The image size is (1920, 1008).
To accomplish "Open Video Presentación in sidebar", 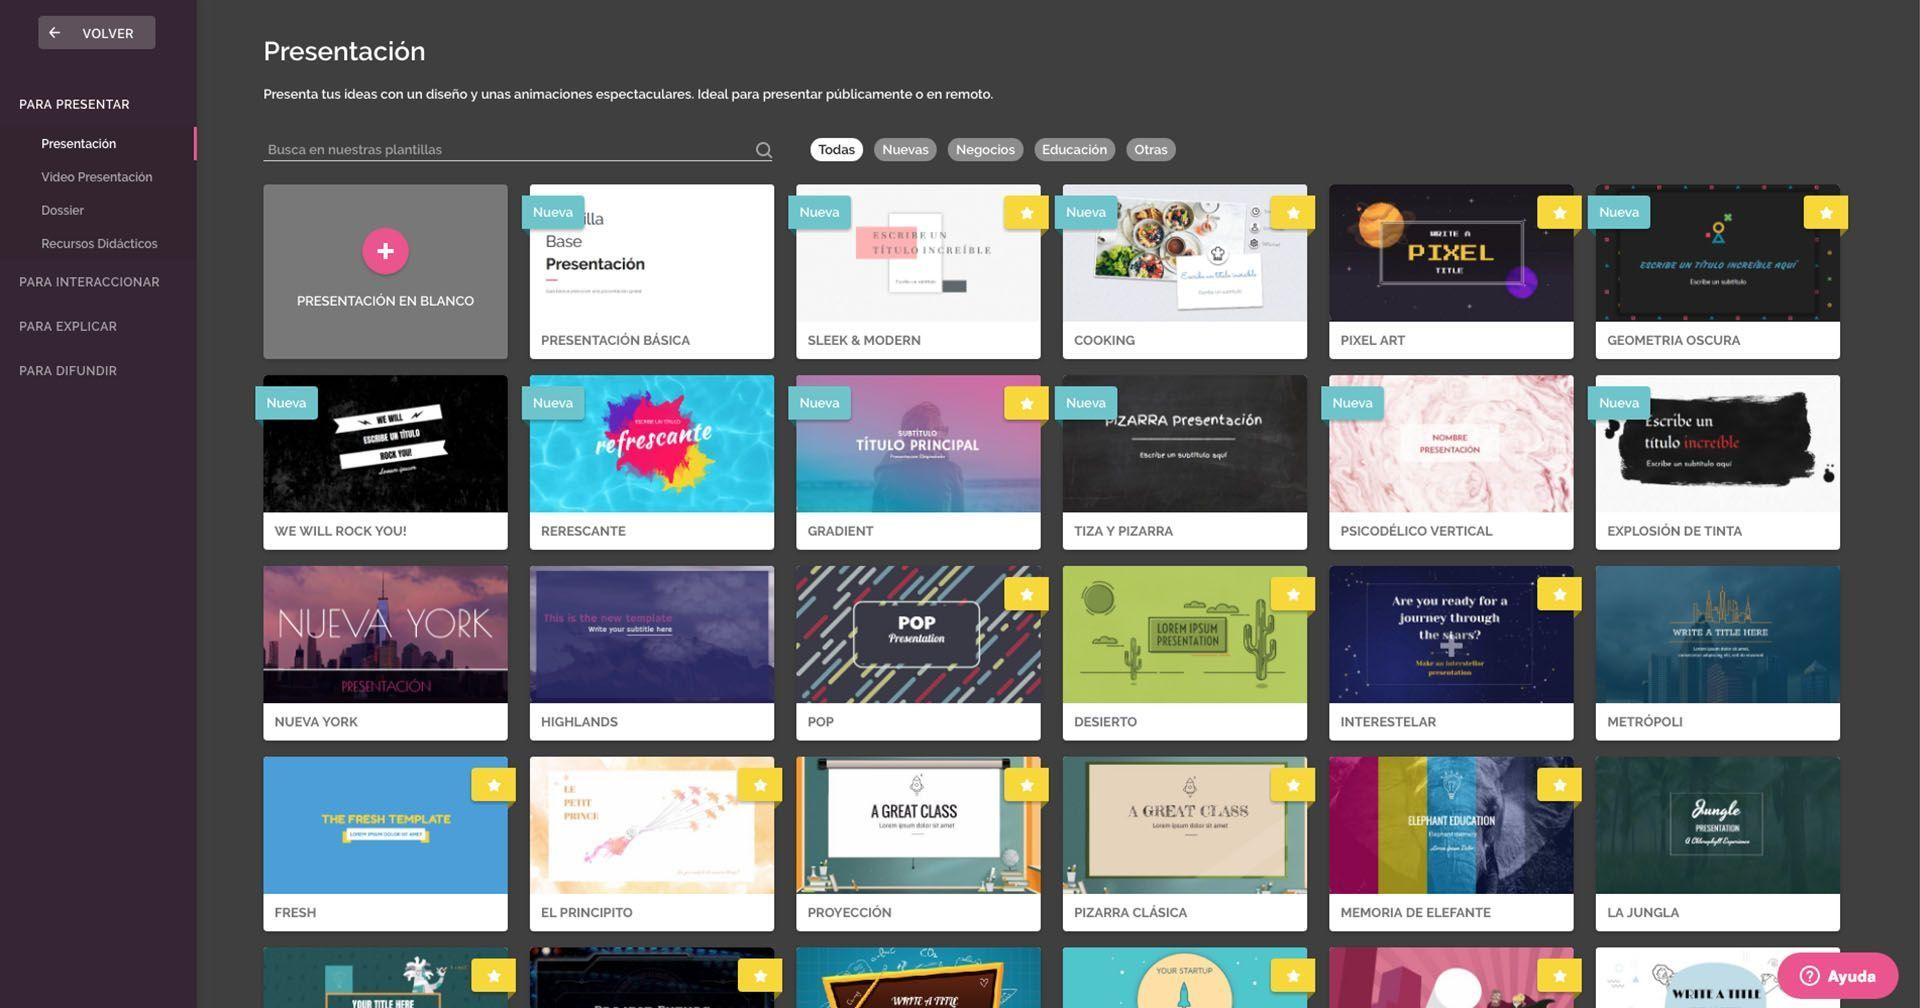I will (97, 177).
